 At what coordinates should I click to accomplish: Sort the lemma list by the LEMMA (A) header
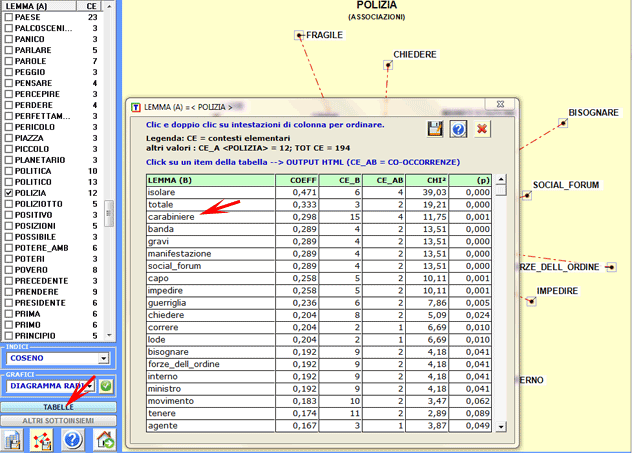pyautogui.click(x=39, y=6)
